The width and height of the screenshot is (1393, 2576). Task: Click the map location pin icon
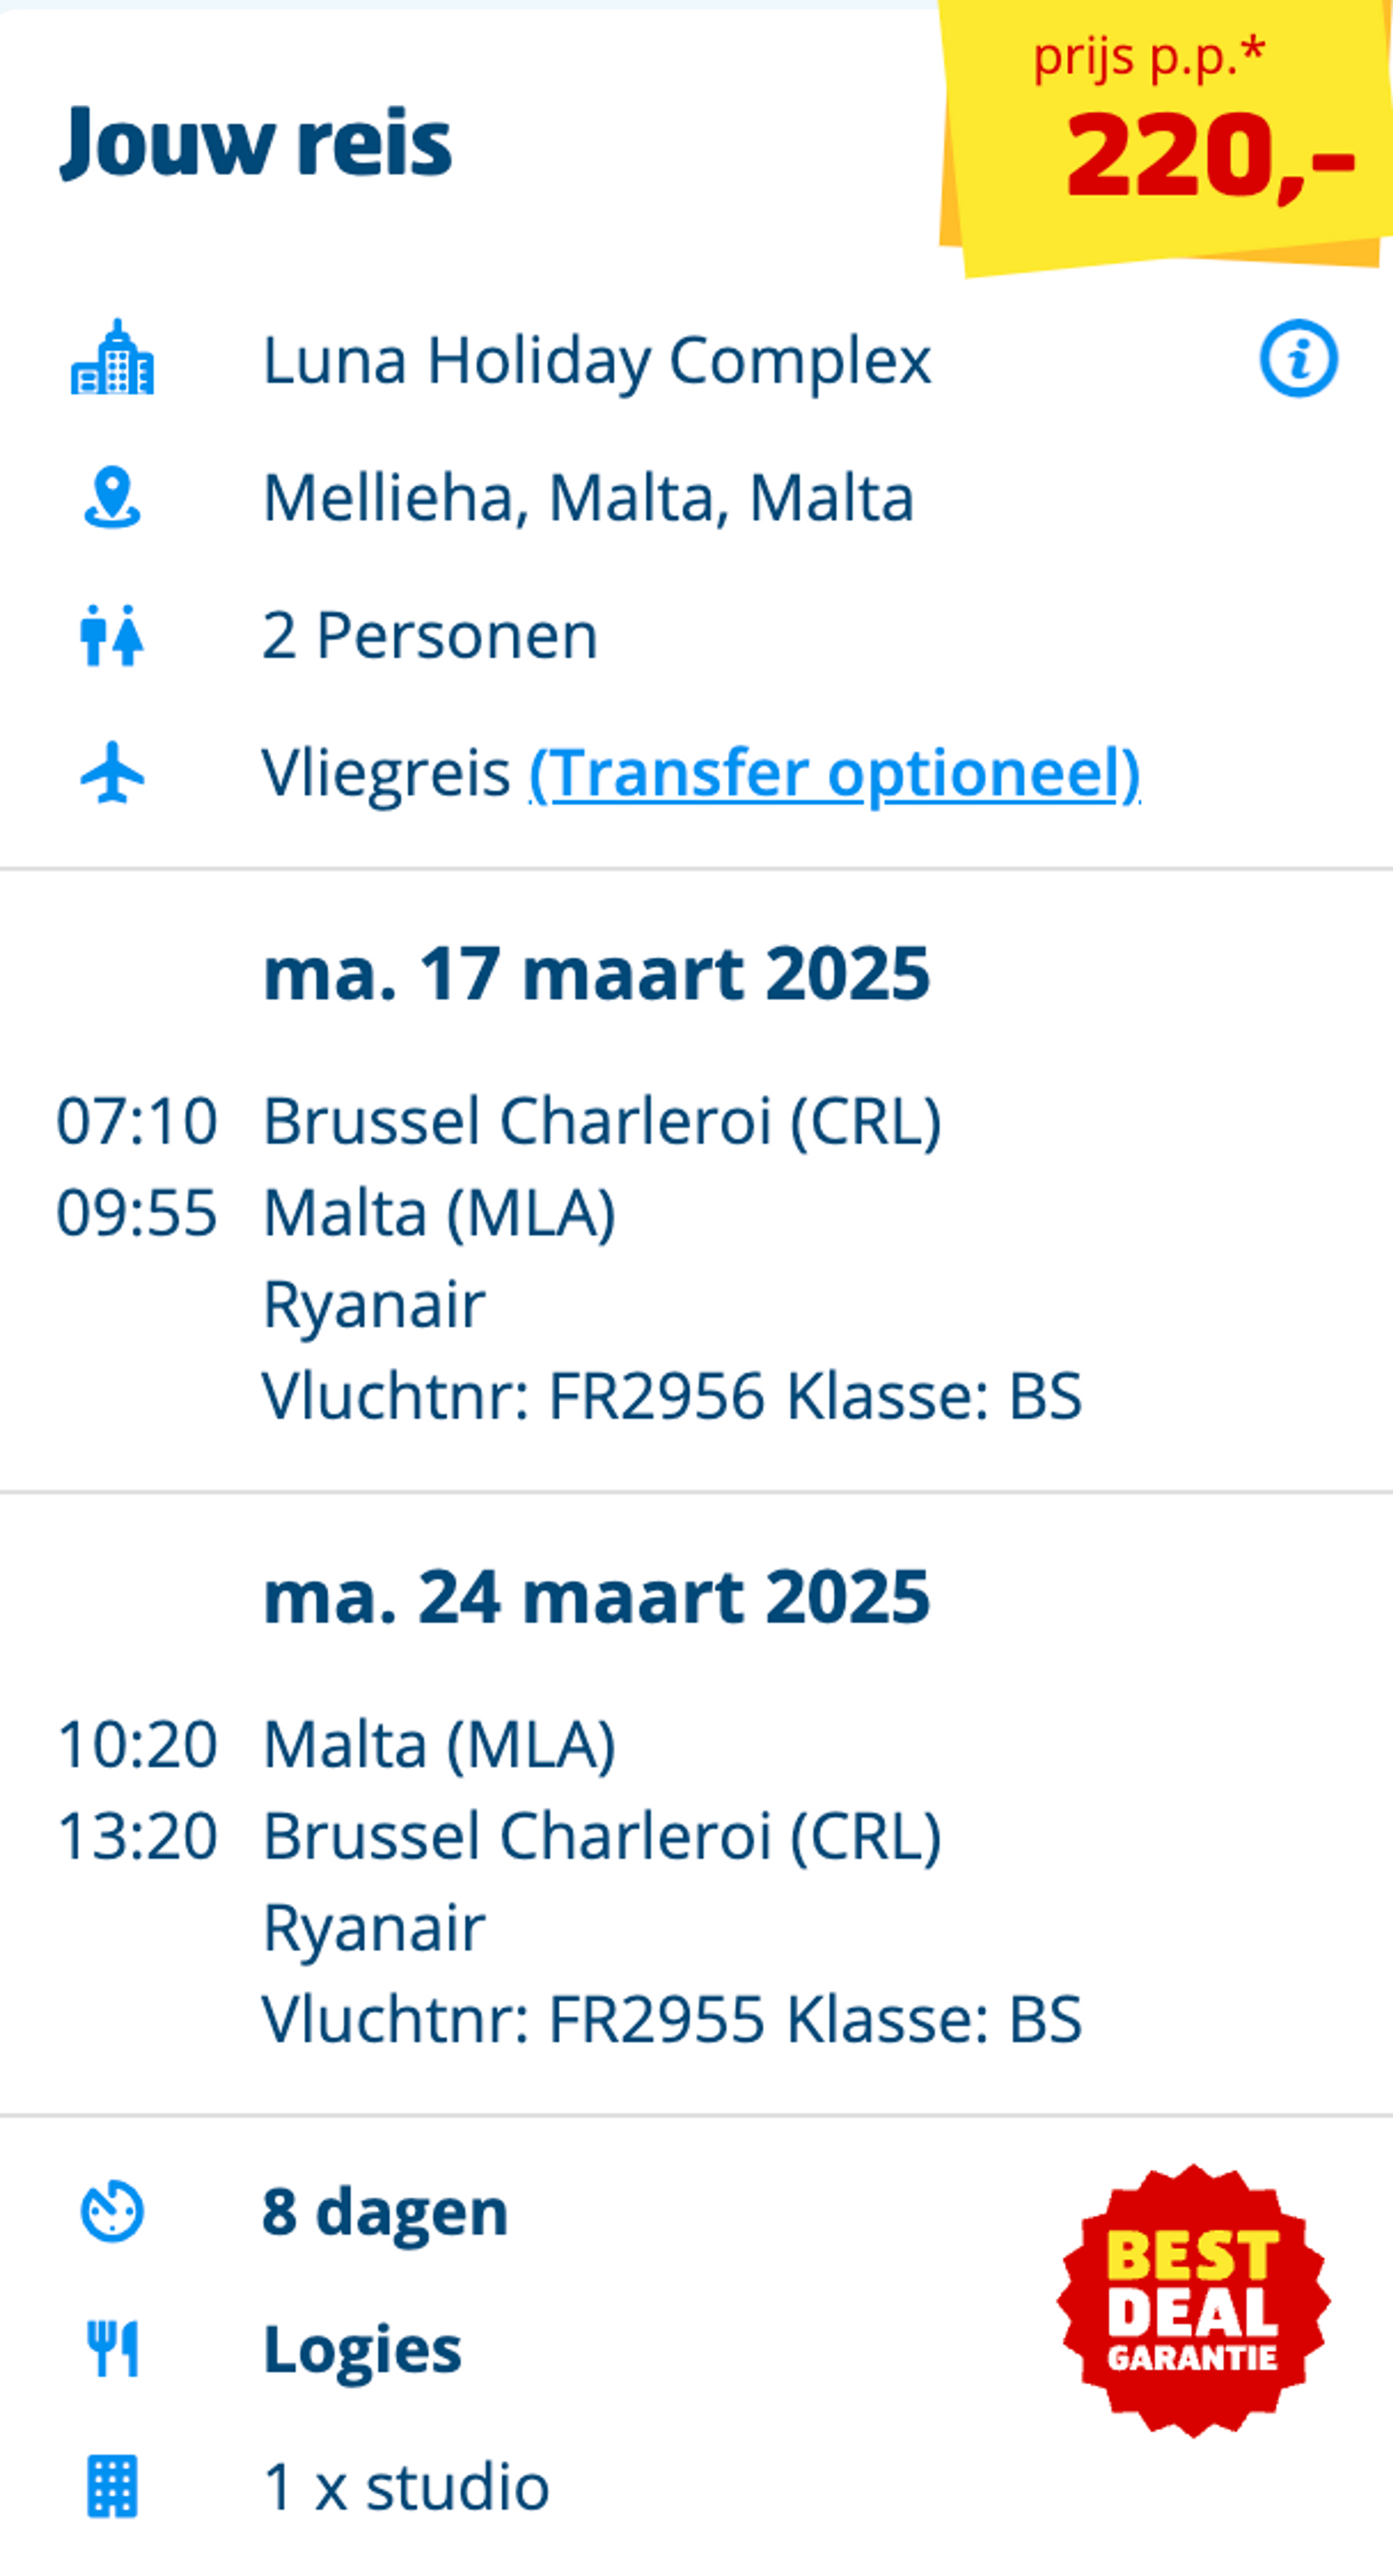point(112,497)
